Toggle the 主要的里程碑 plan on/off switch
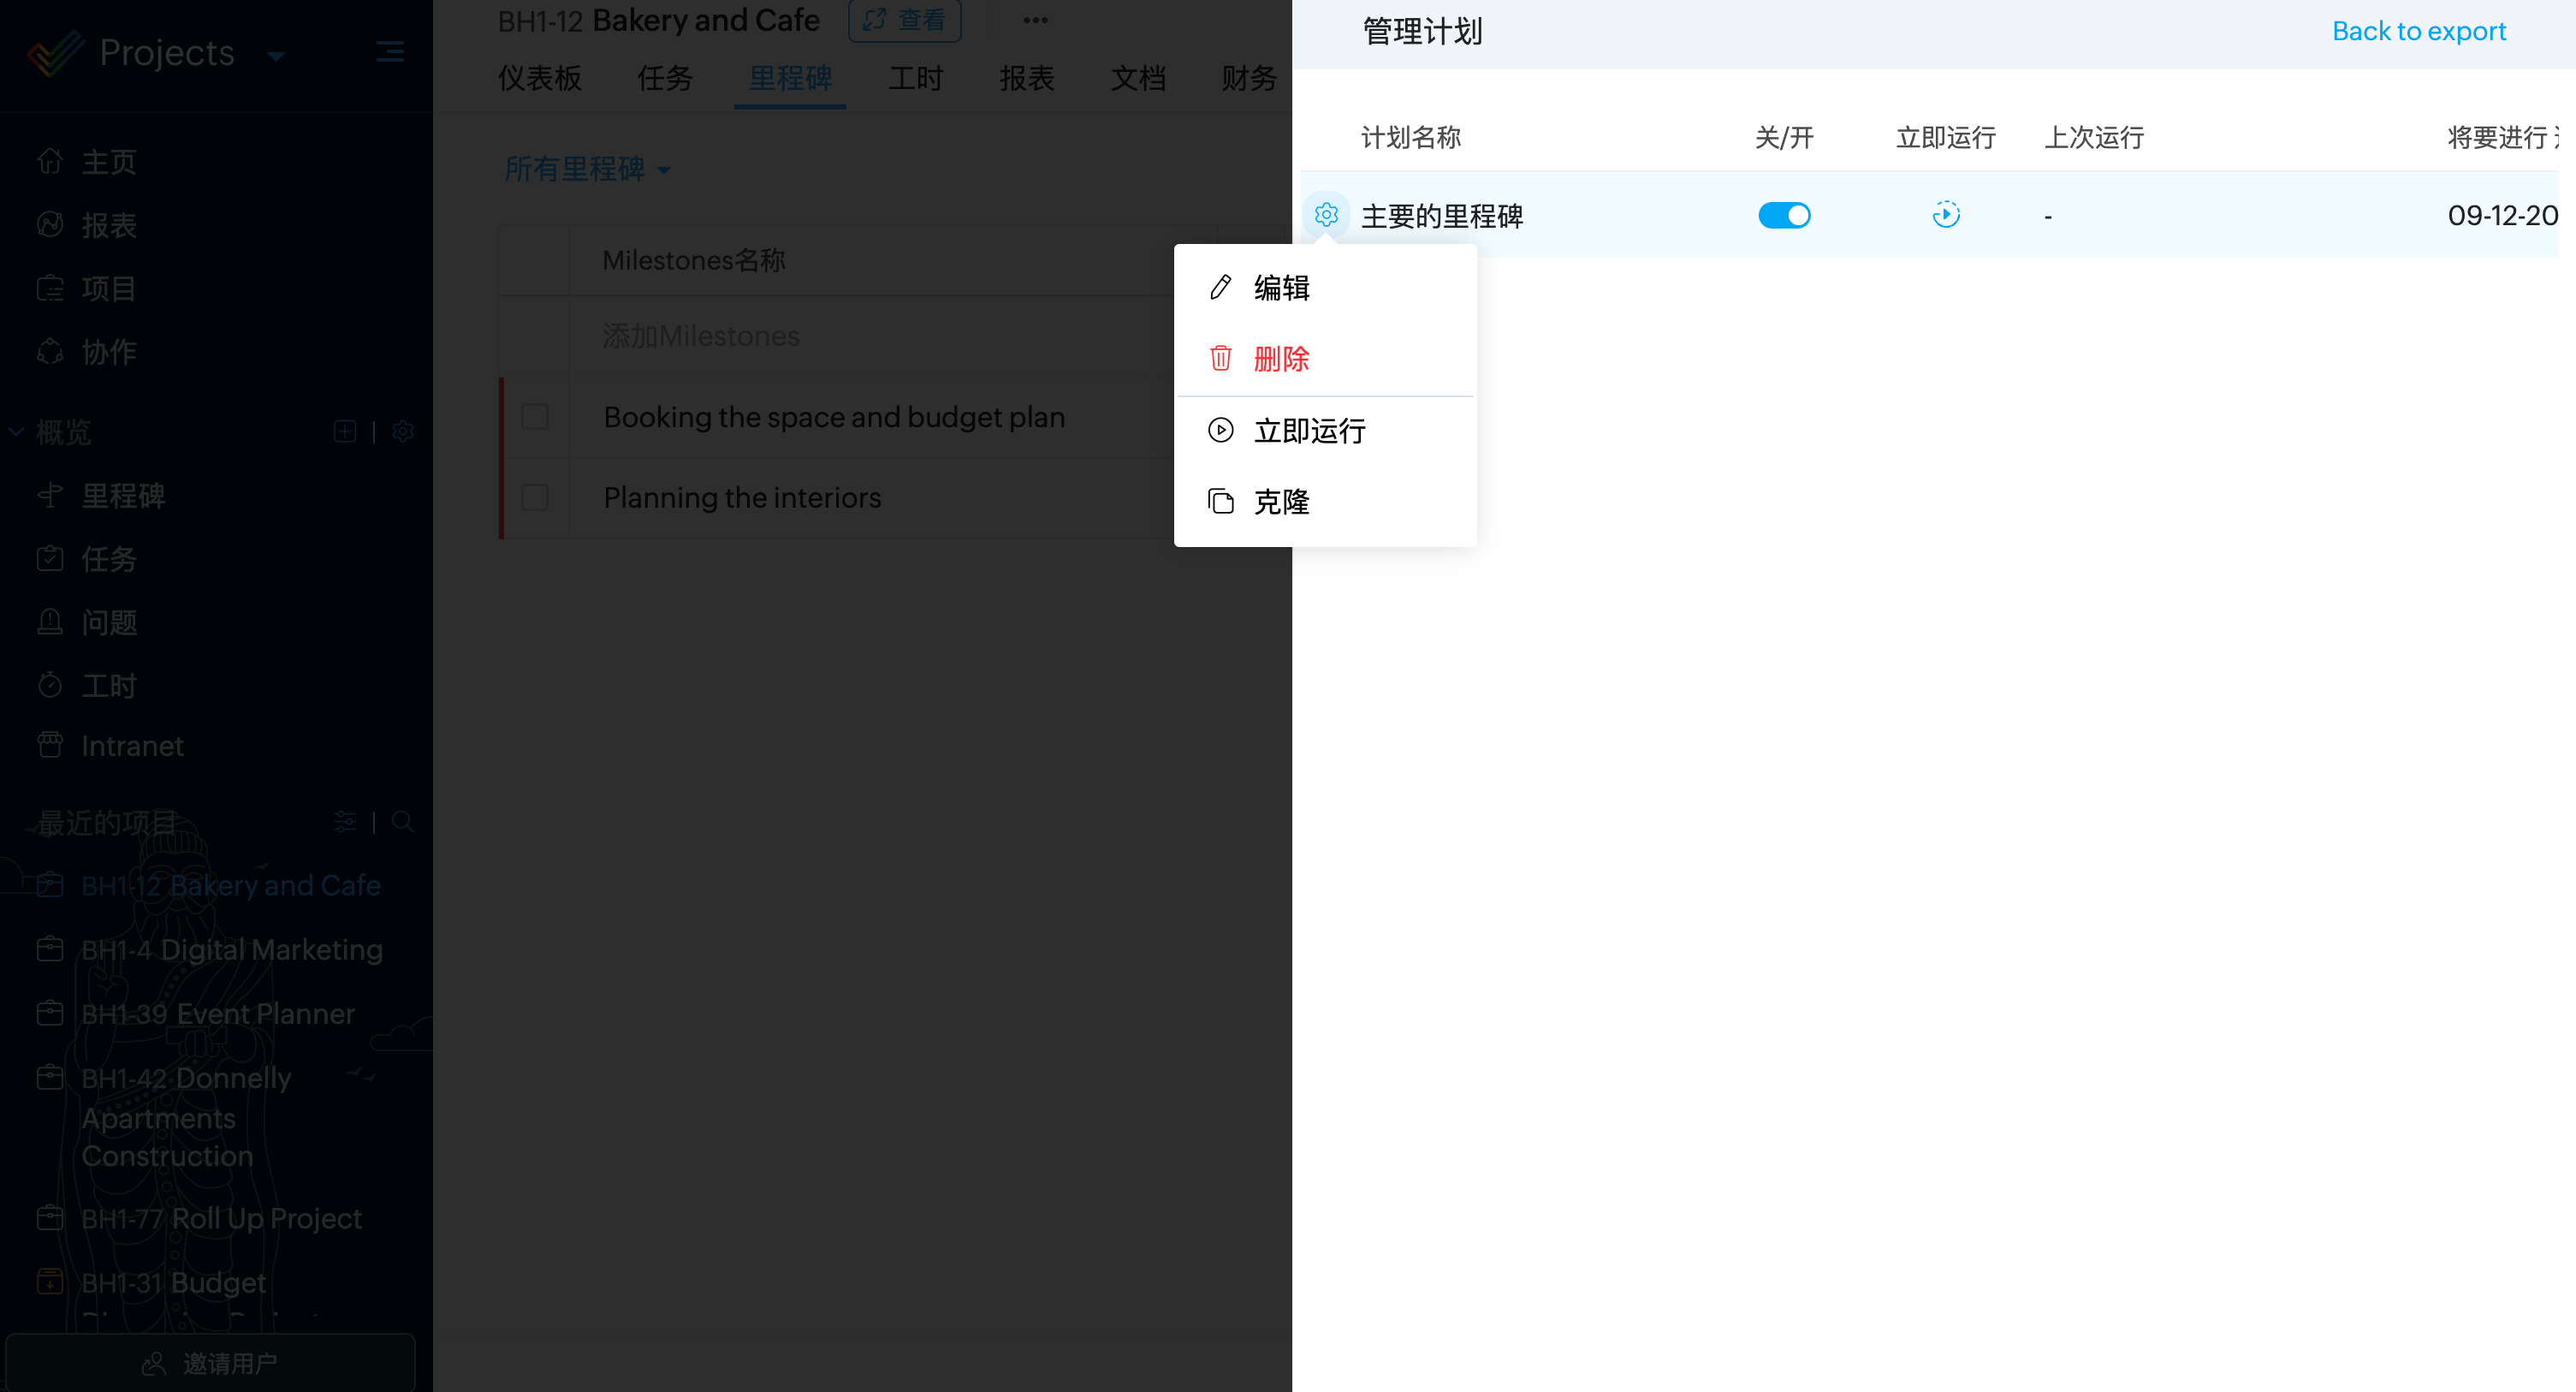The image size is (2576, 1392). pyautogui.click(x=1784, y=215)
